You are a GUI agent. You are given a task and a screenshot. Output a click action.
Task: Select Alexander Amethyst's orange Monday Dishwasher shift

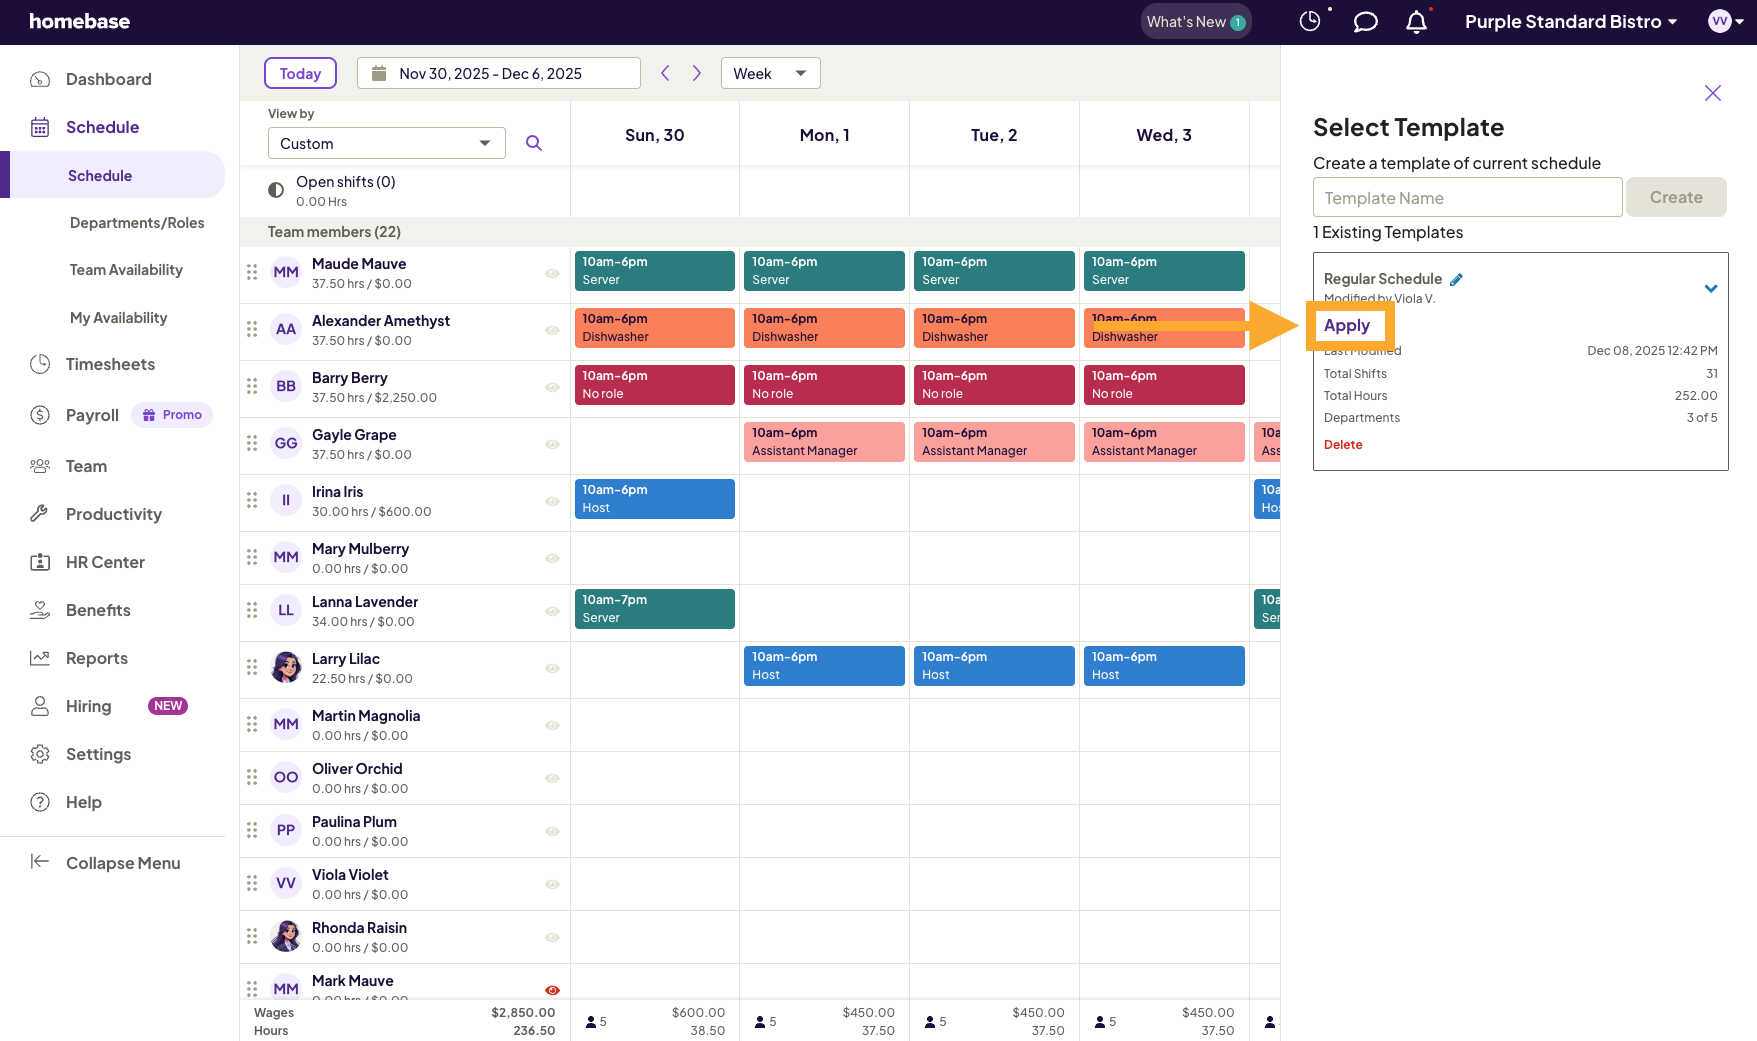824,328
